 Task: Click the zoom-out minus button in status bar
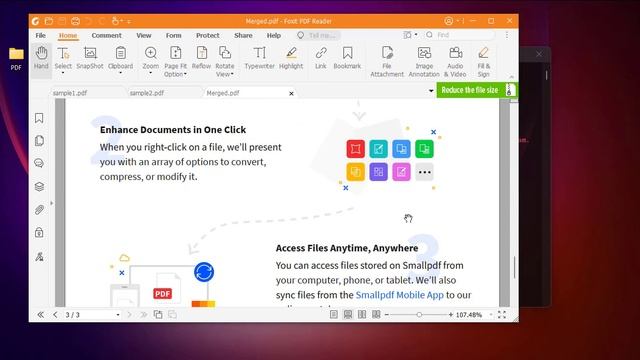pos(387,315)
